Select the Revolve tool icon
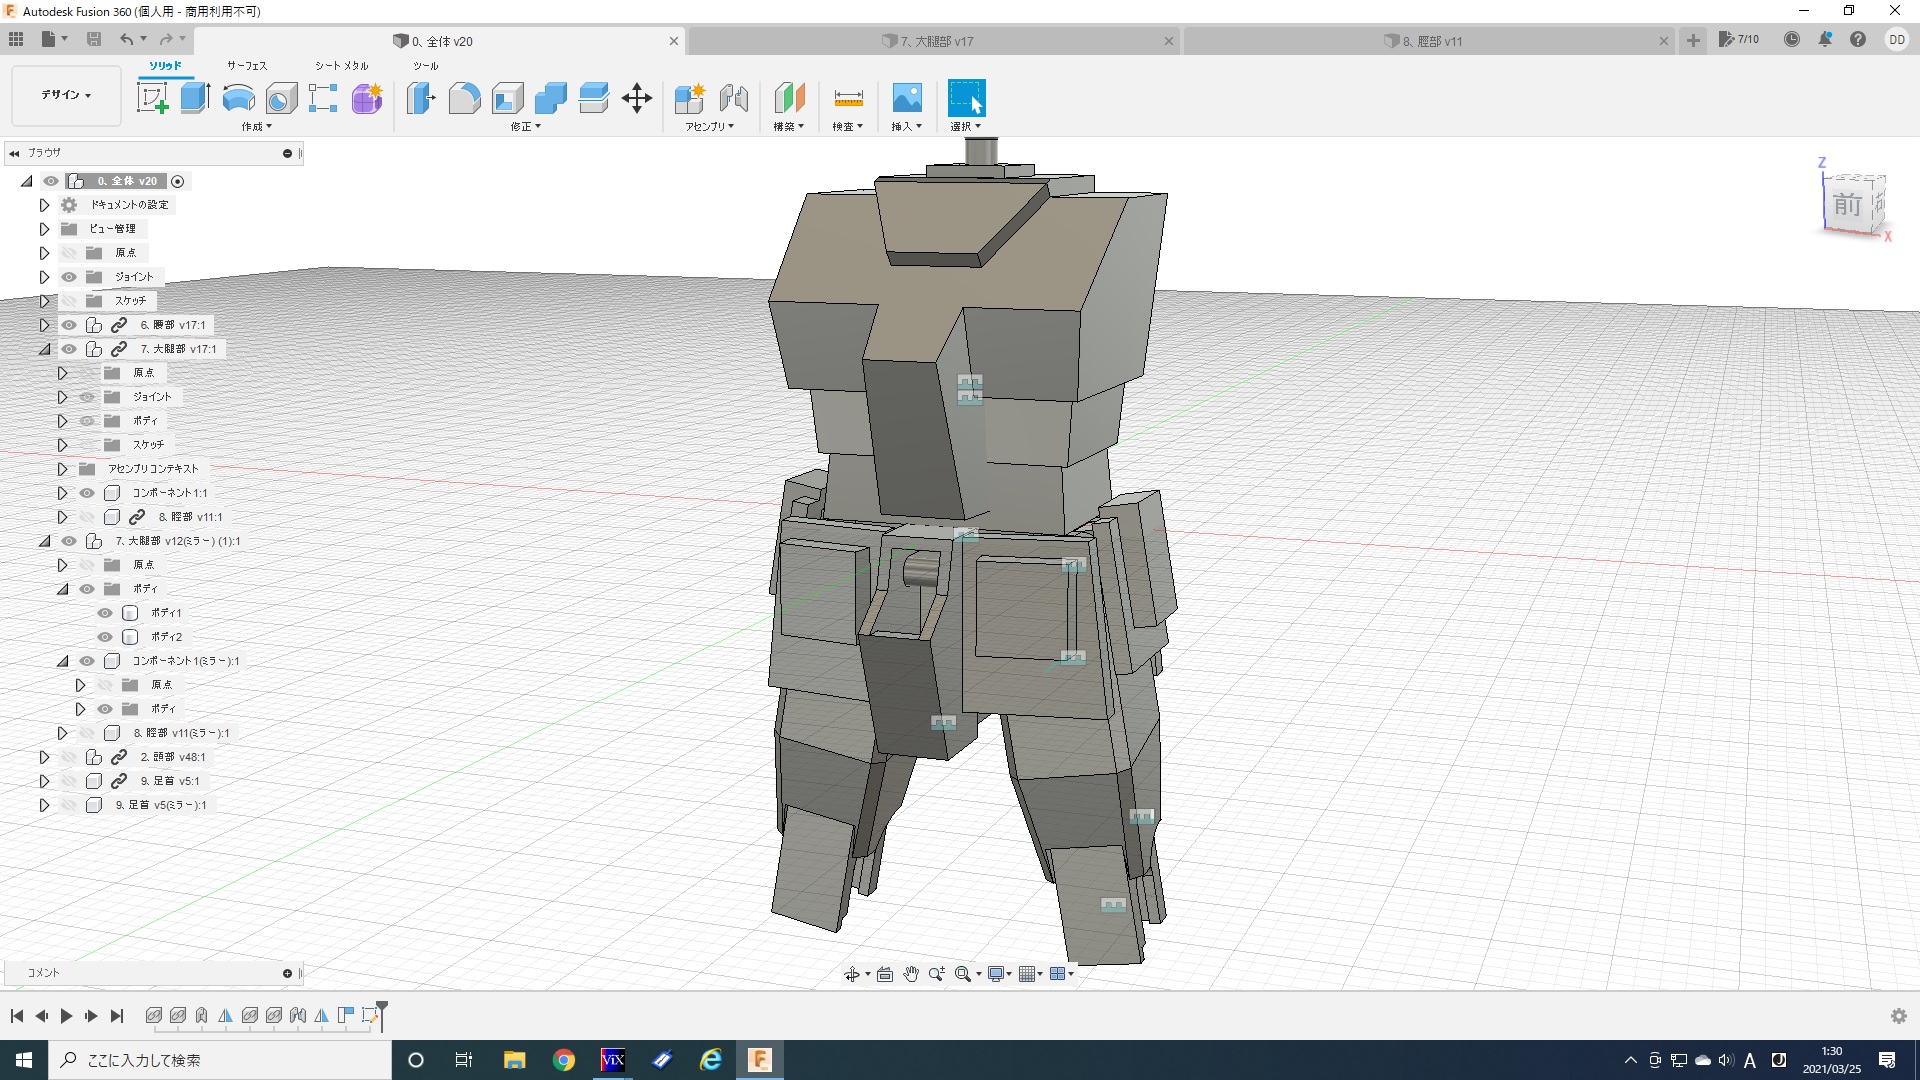Screen dimensions: 1920x1080 [238, 98]
